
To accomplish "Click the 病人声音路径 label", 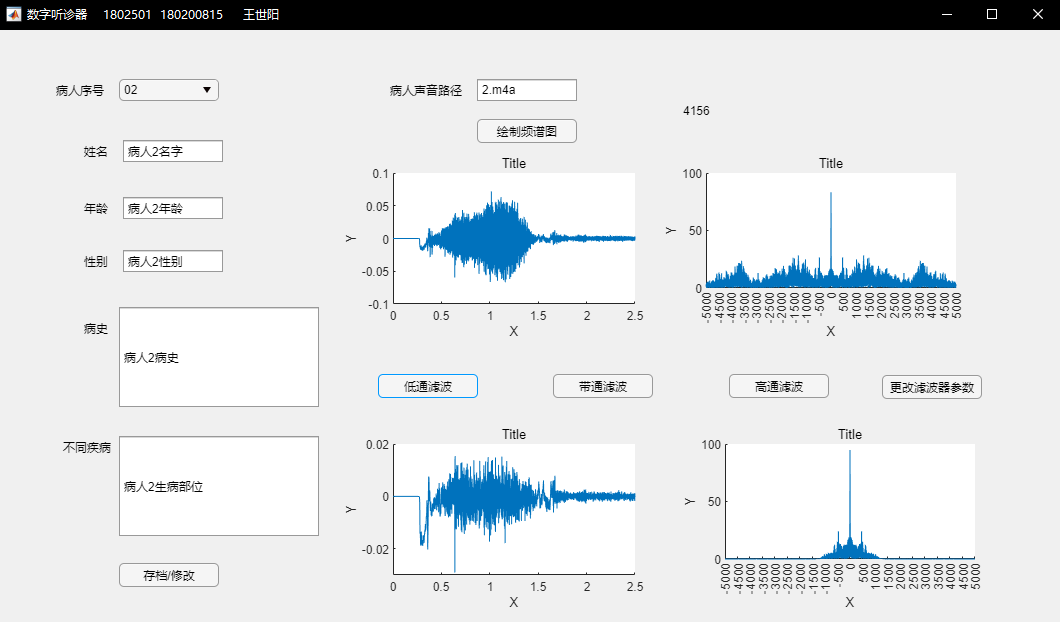I will point(426,91).
